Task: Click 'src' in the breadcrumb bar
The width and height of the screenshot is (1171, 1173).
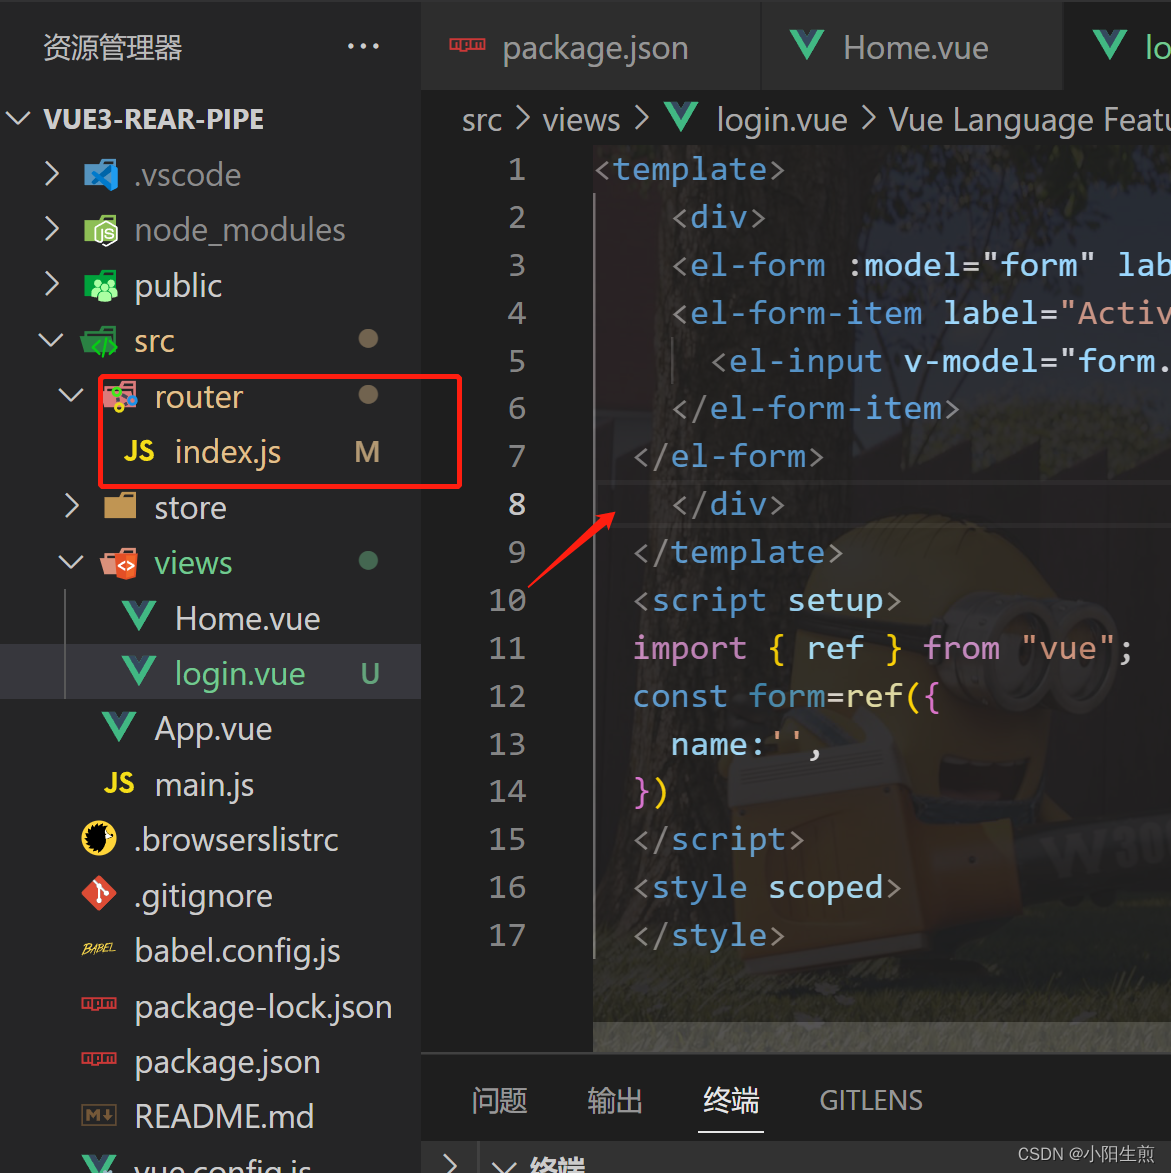Action: click(x=481, y=119)
